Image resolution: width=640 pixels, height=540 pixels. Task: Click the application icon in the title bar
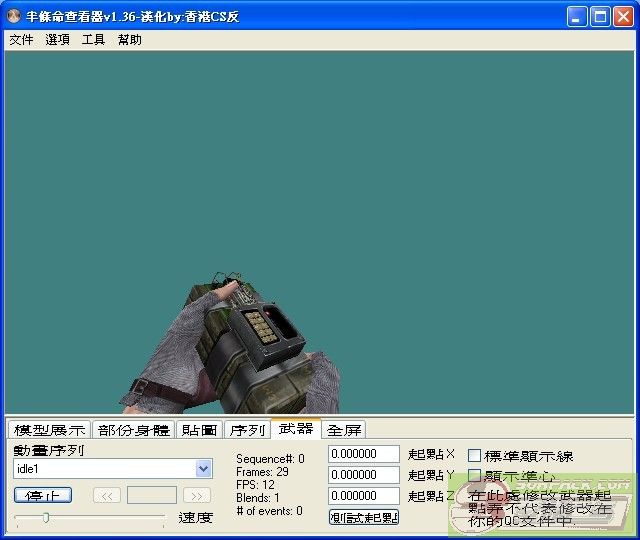click(15, 16)
